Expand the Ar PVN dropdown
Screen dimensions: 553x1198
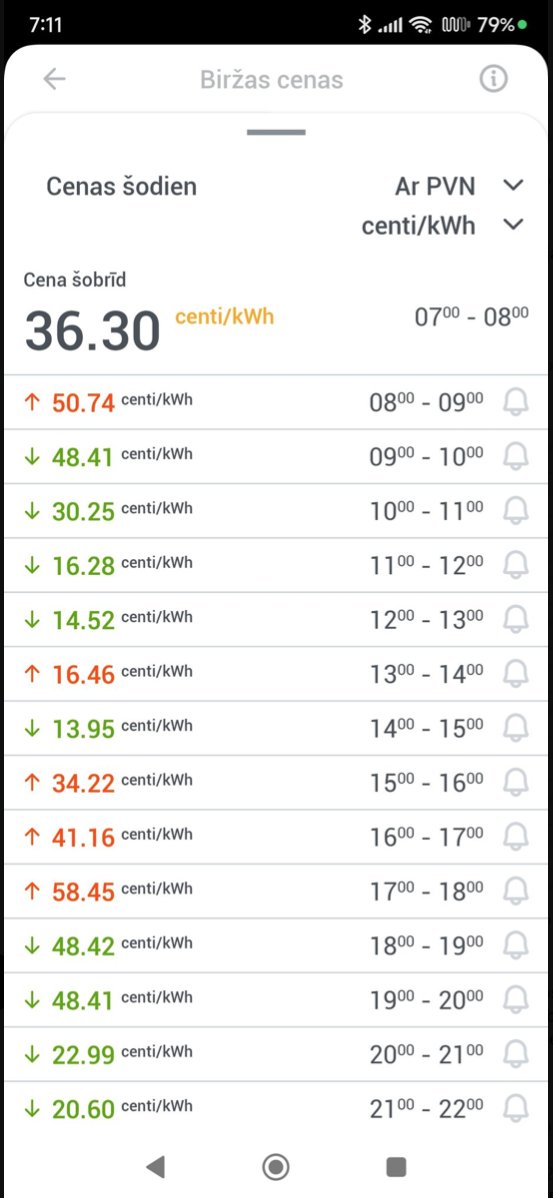coord(459,186)
